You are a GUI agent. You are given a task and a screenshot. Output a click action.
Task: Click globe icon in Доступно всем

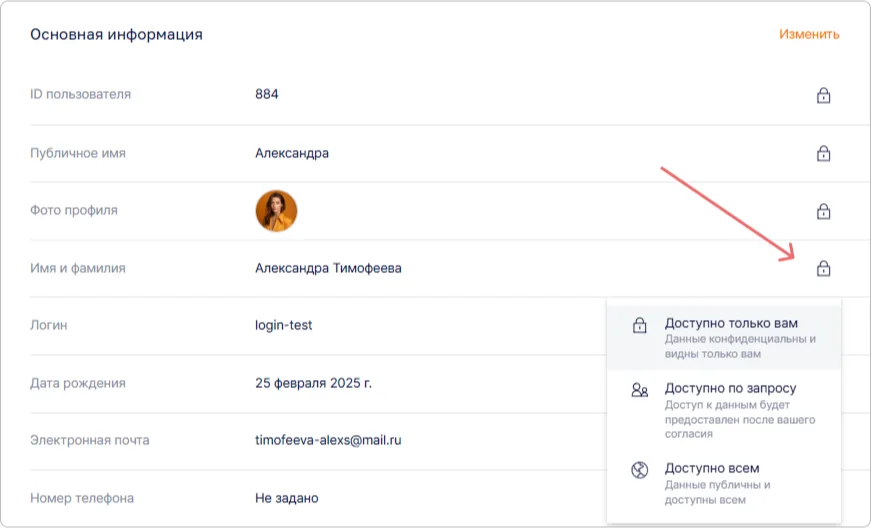639,470
